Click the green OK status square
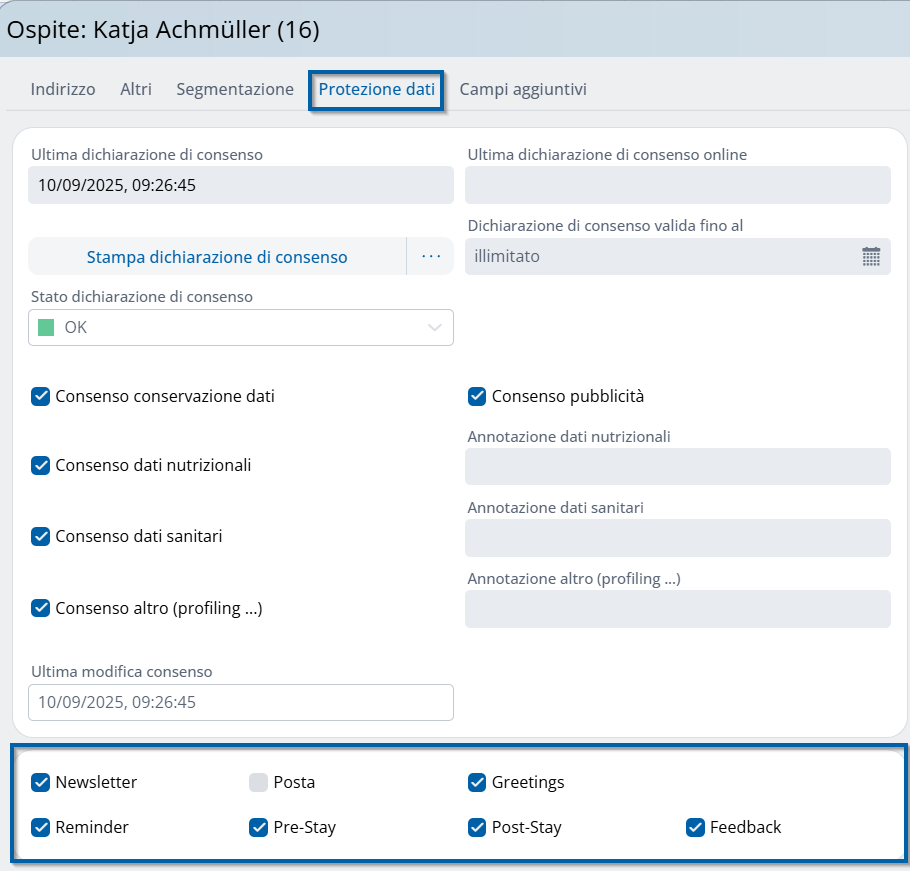Screen dimensions: 910x871 [x=45, y=328]
